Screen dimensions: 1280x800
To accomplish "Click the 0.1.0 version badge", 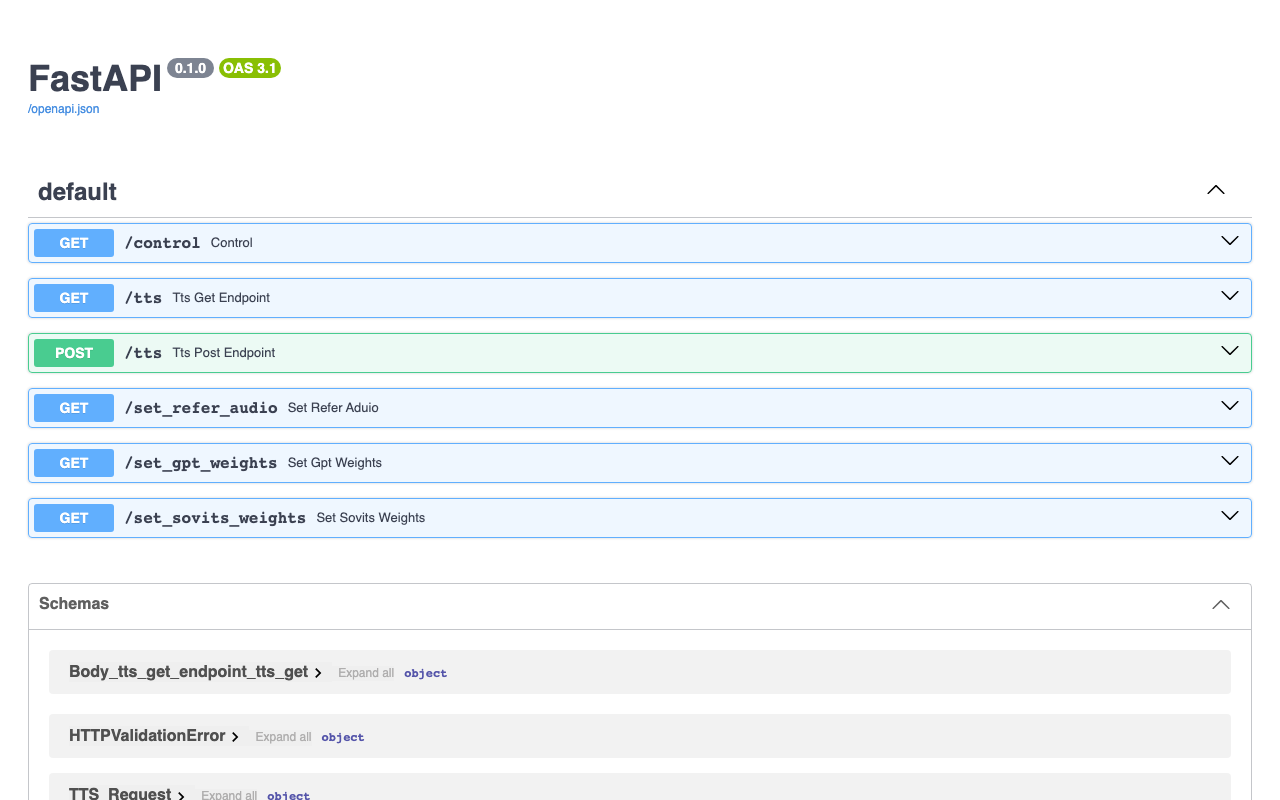I will point(190,68).
